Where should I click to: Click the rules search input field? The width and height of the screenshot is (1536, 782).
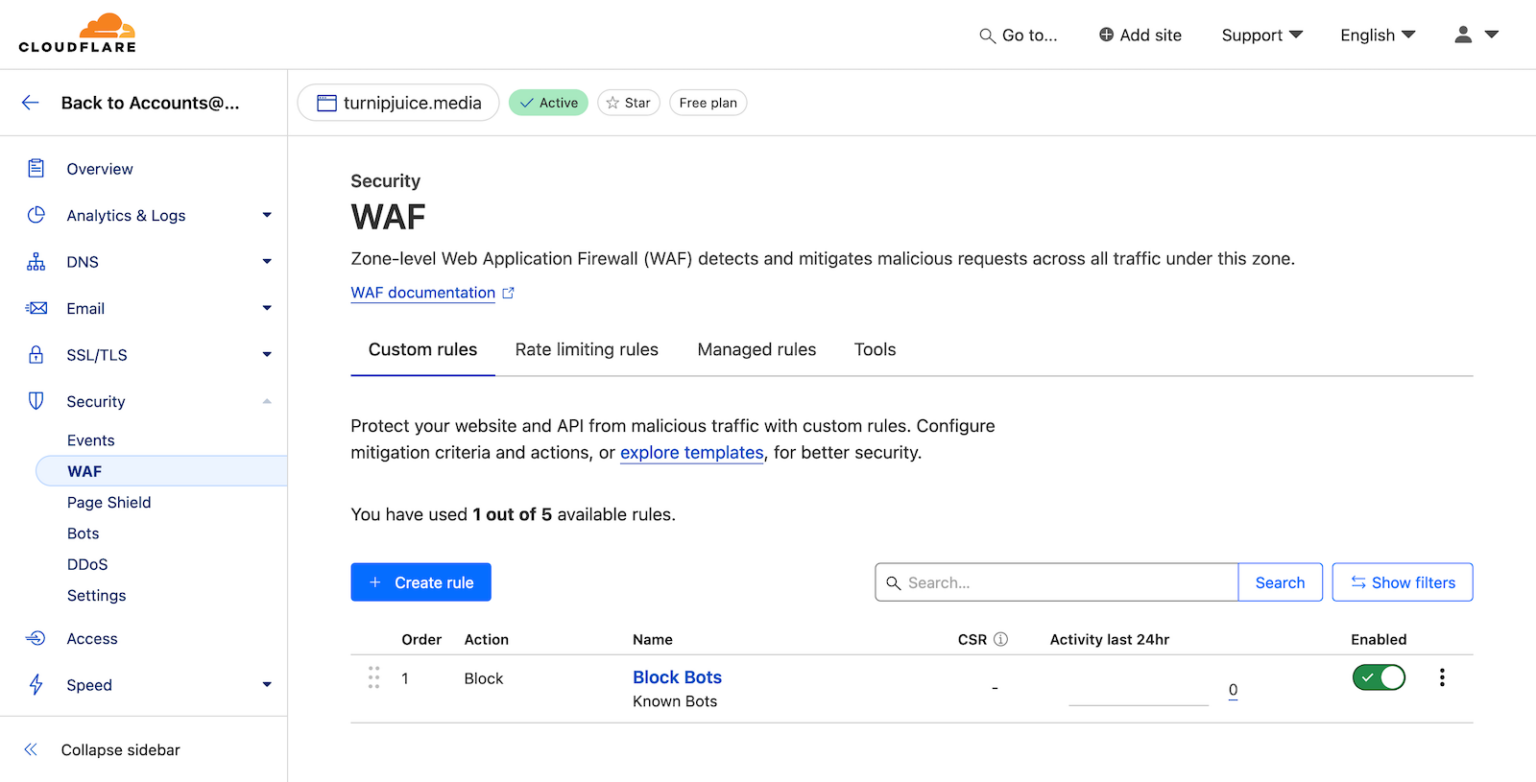tap(1056, 582)
